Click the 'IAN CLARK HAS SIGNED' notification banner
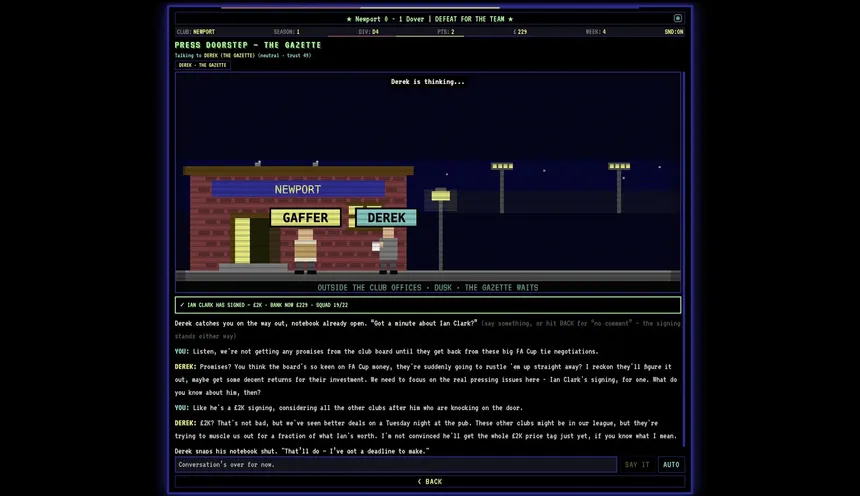The height and width of the screenshot is (496, 860). point(428,305)
